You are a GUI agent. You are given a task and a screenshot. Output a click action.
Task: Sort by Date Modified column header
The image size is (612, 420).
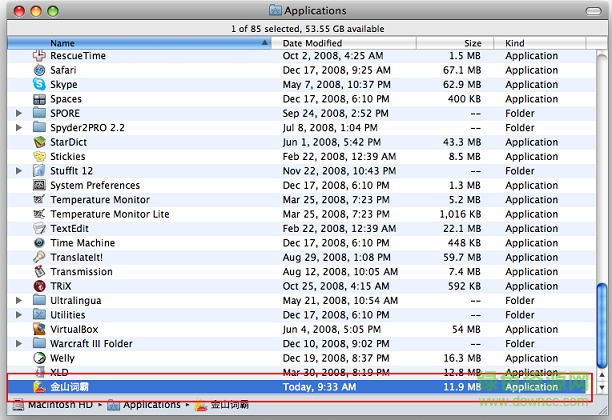coord(360,43)
